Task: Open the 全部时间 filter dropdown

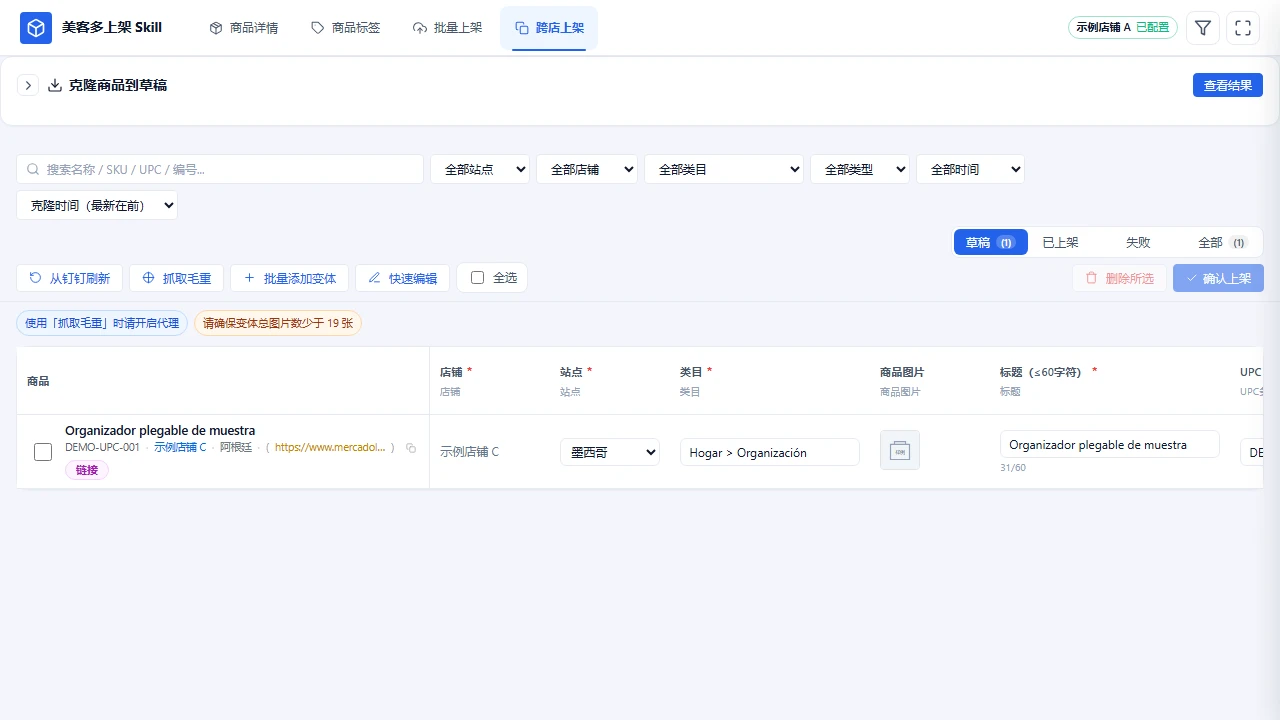Action: click(970, 169)
